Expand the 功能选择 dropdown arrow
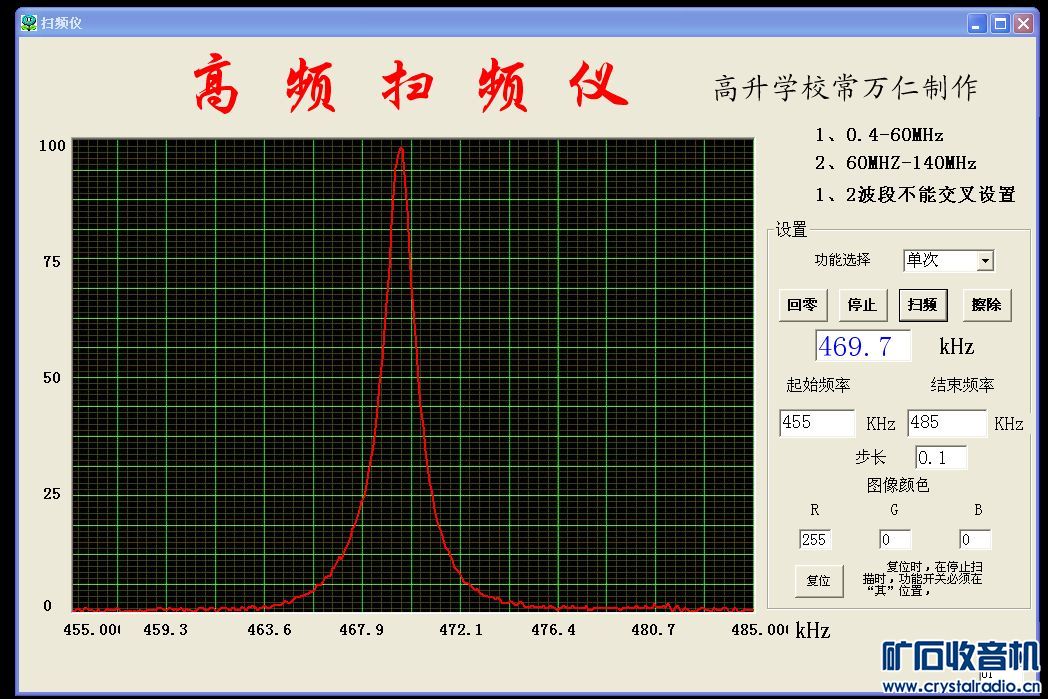This screenshot has height=699, width=1048. [x=985, y=261]
